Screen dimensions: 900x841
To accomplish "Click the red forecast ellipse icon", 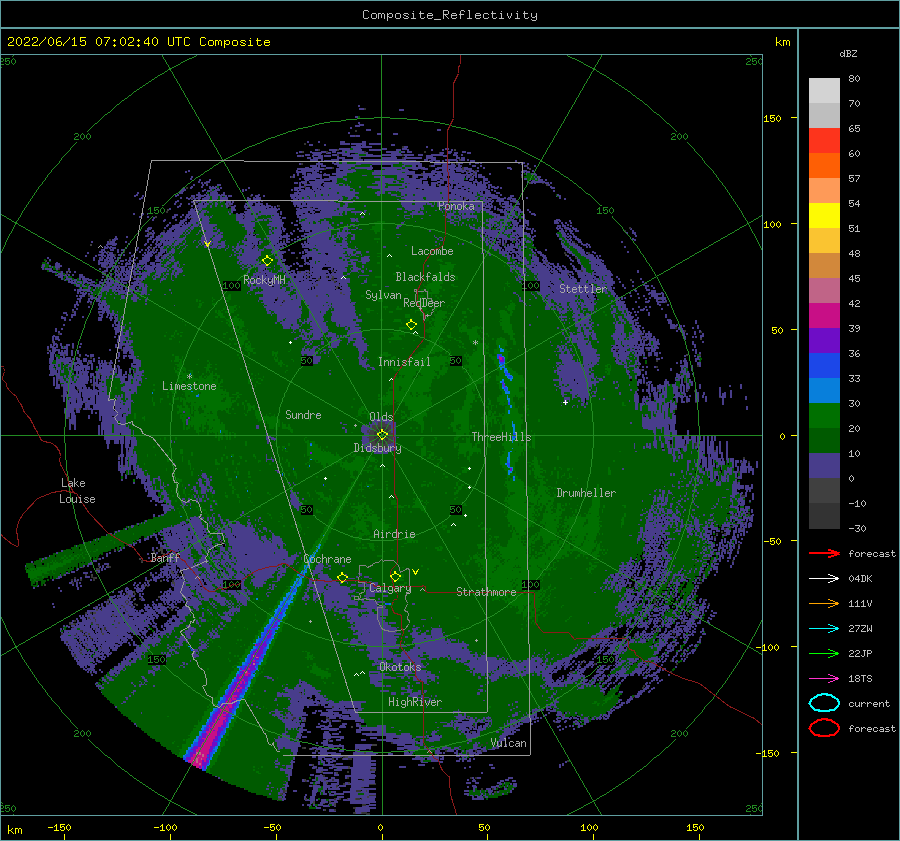I will click(x=824, y=728).
